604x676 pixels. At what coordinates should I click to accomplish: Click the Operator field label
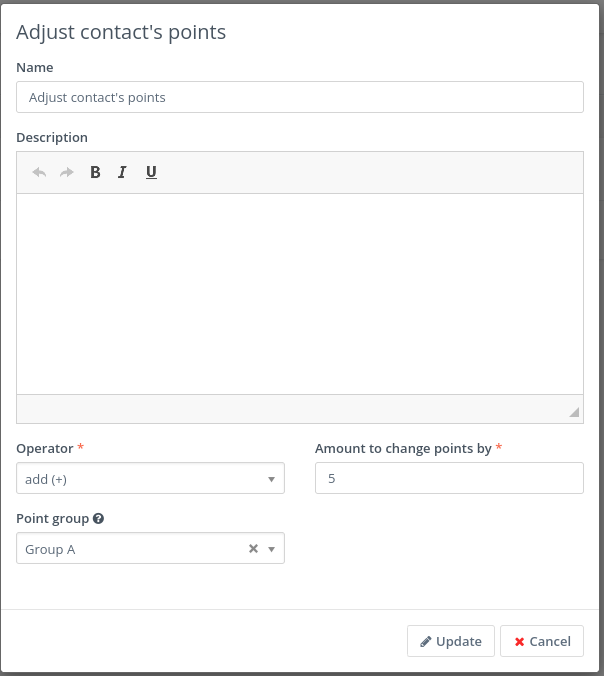tap(44, 449)
